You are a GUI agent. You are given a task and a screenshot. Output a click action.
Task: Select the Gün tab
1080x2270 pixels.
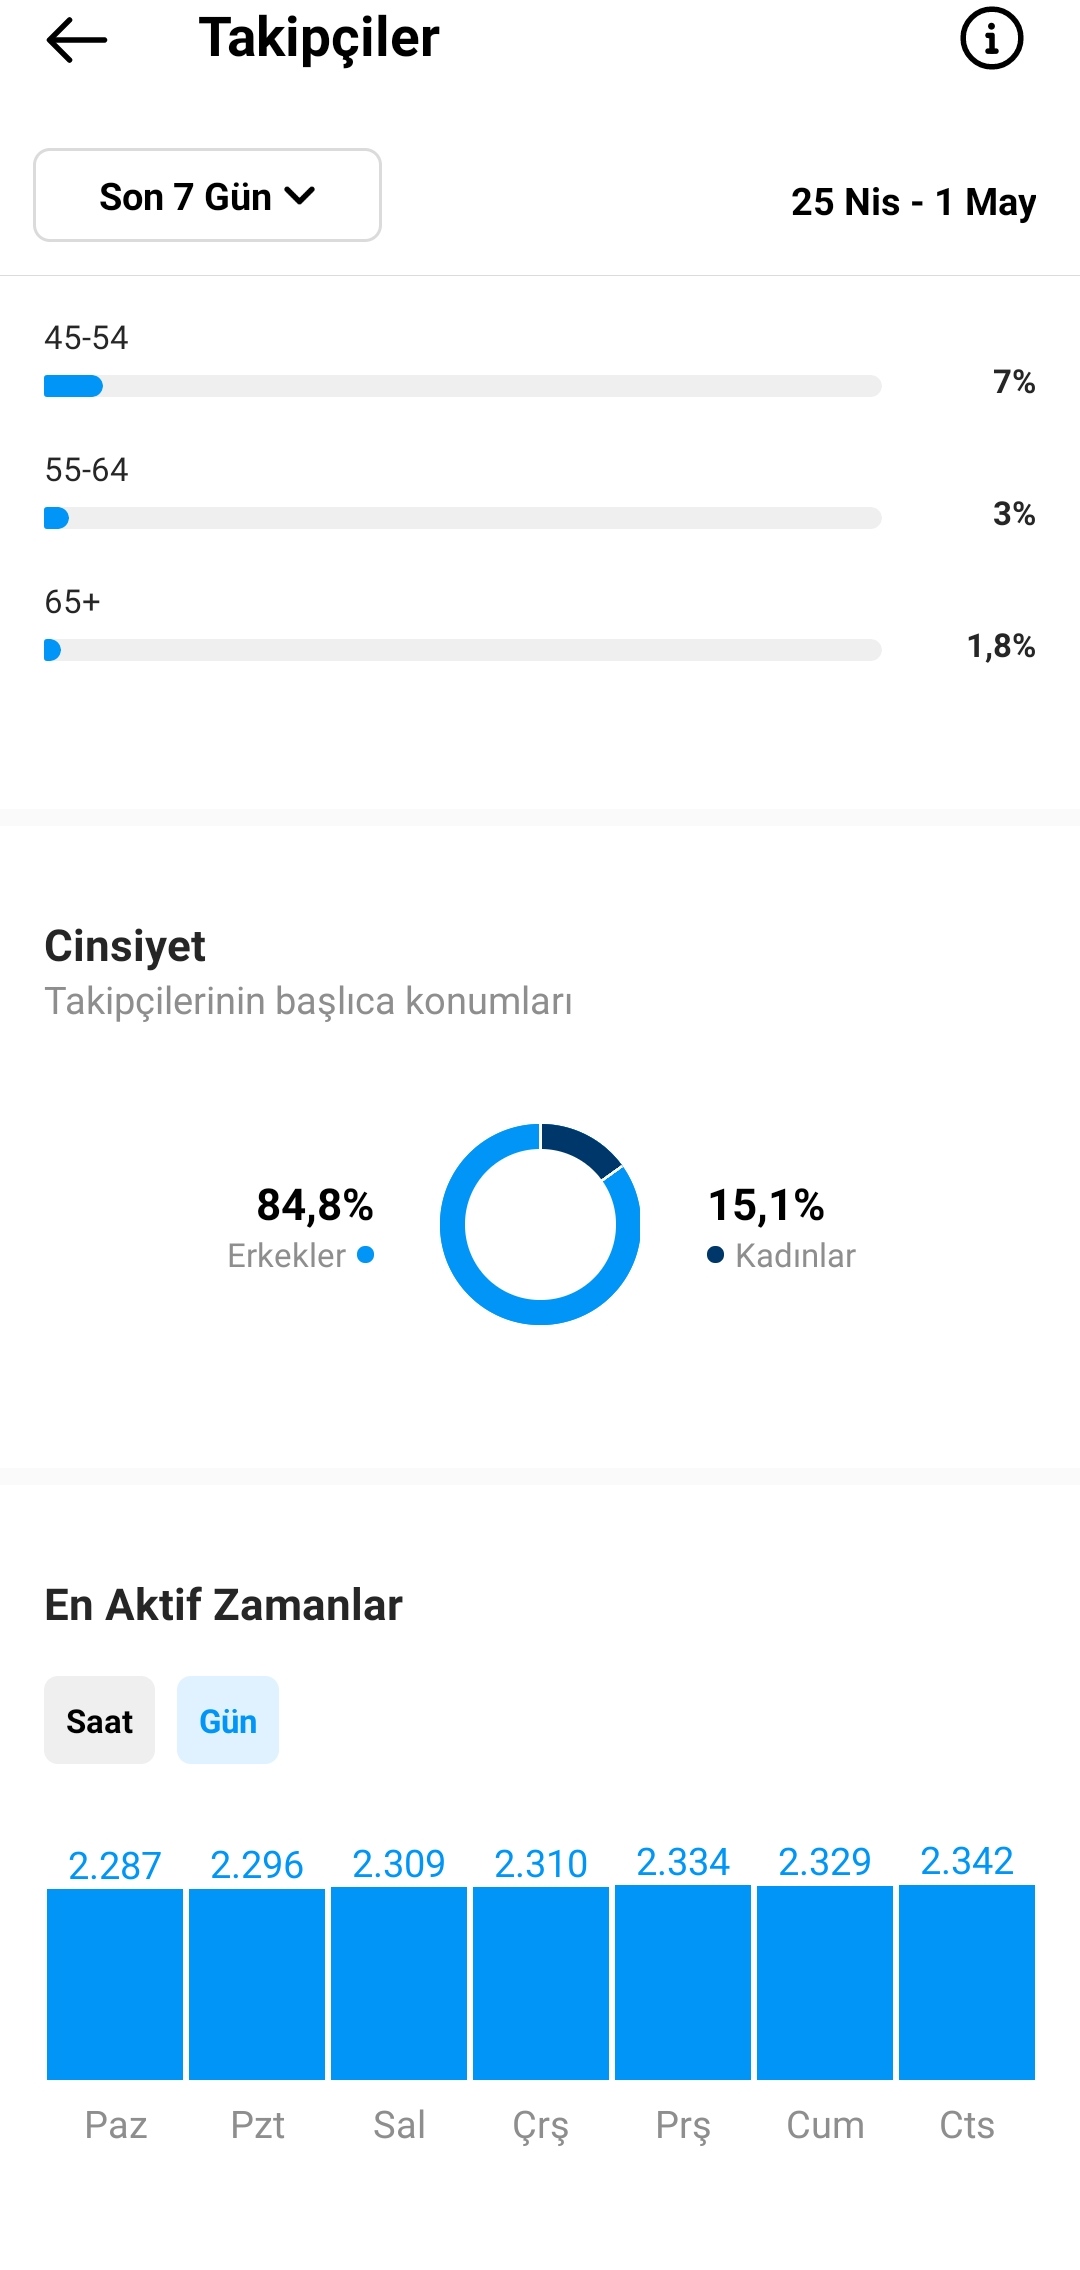[228, 1720]
